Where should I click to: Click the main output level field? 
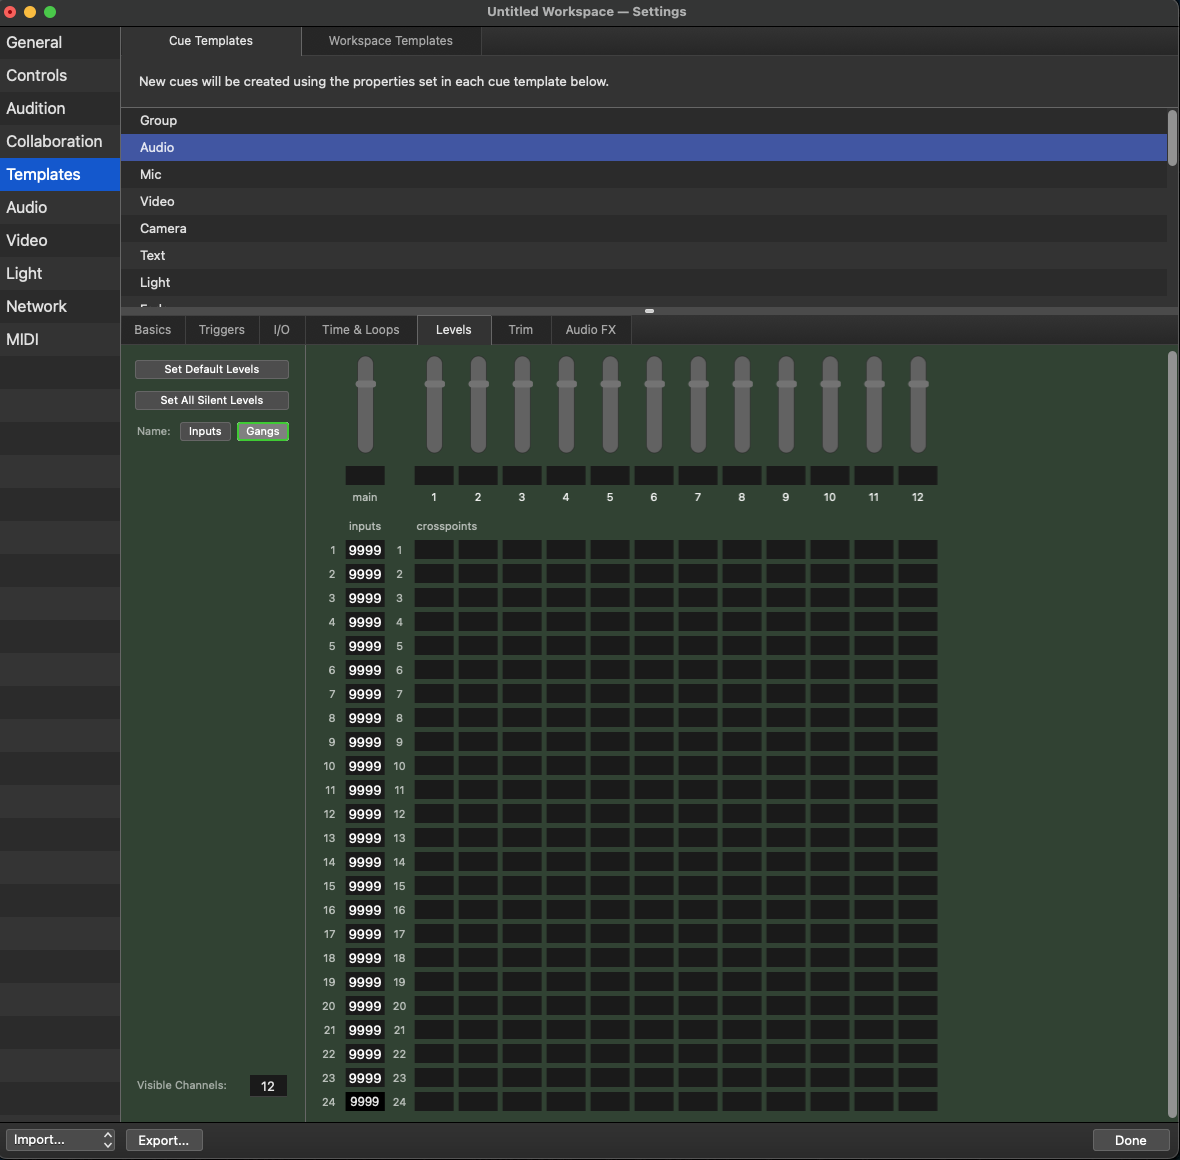[365, 475]
